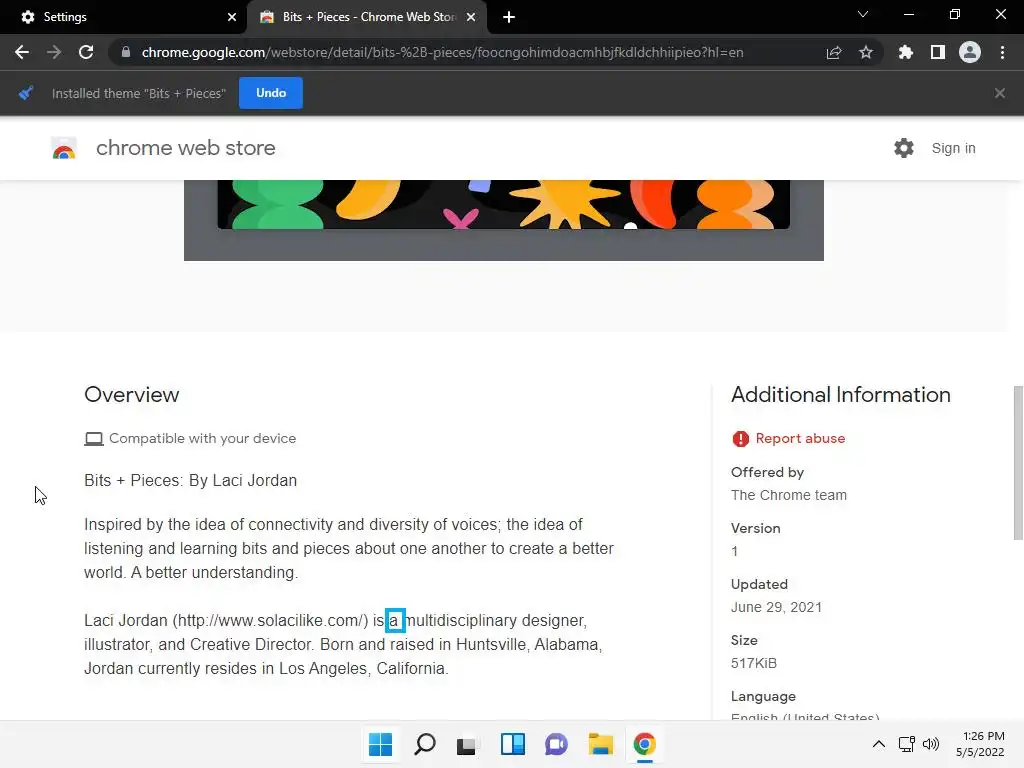
Task: Open Task View on taskbar
Action: point(466,744)
